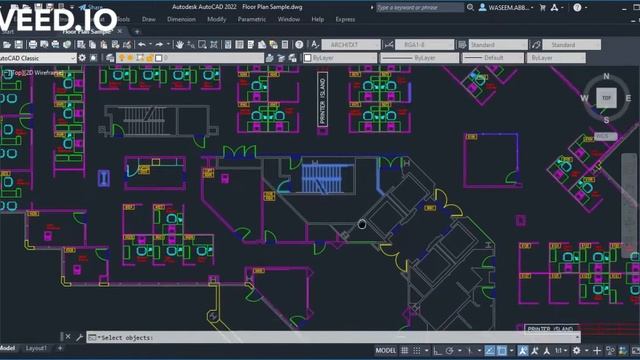Viewport: 640px width, 360px height.
Task: Open the Draw menu
Action: click(x=149, y=19)
